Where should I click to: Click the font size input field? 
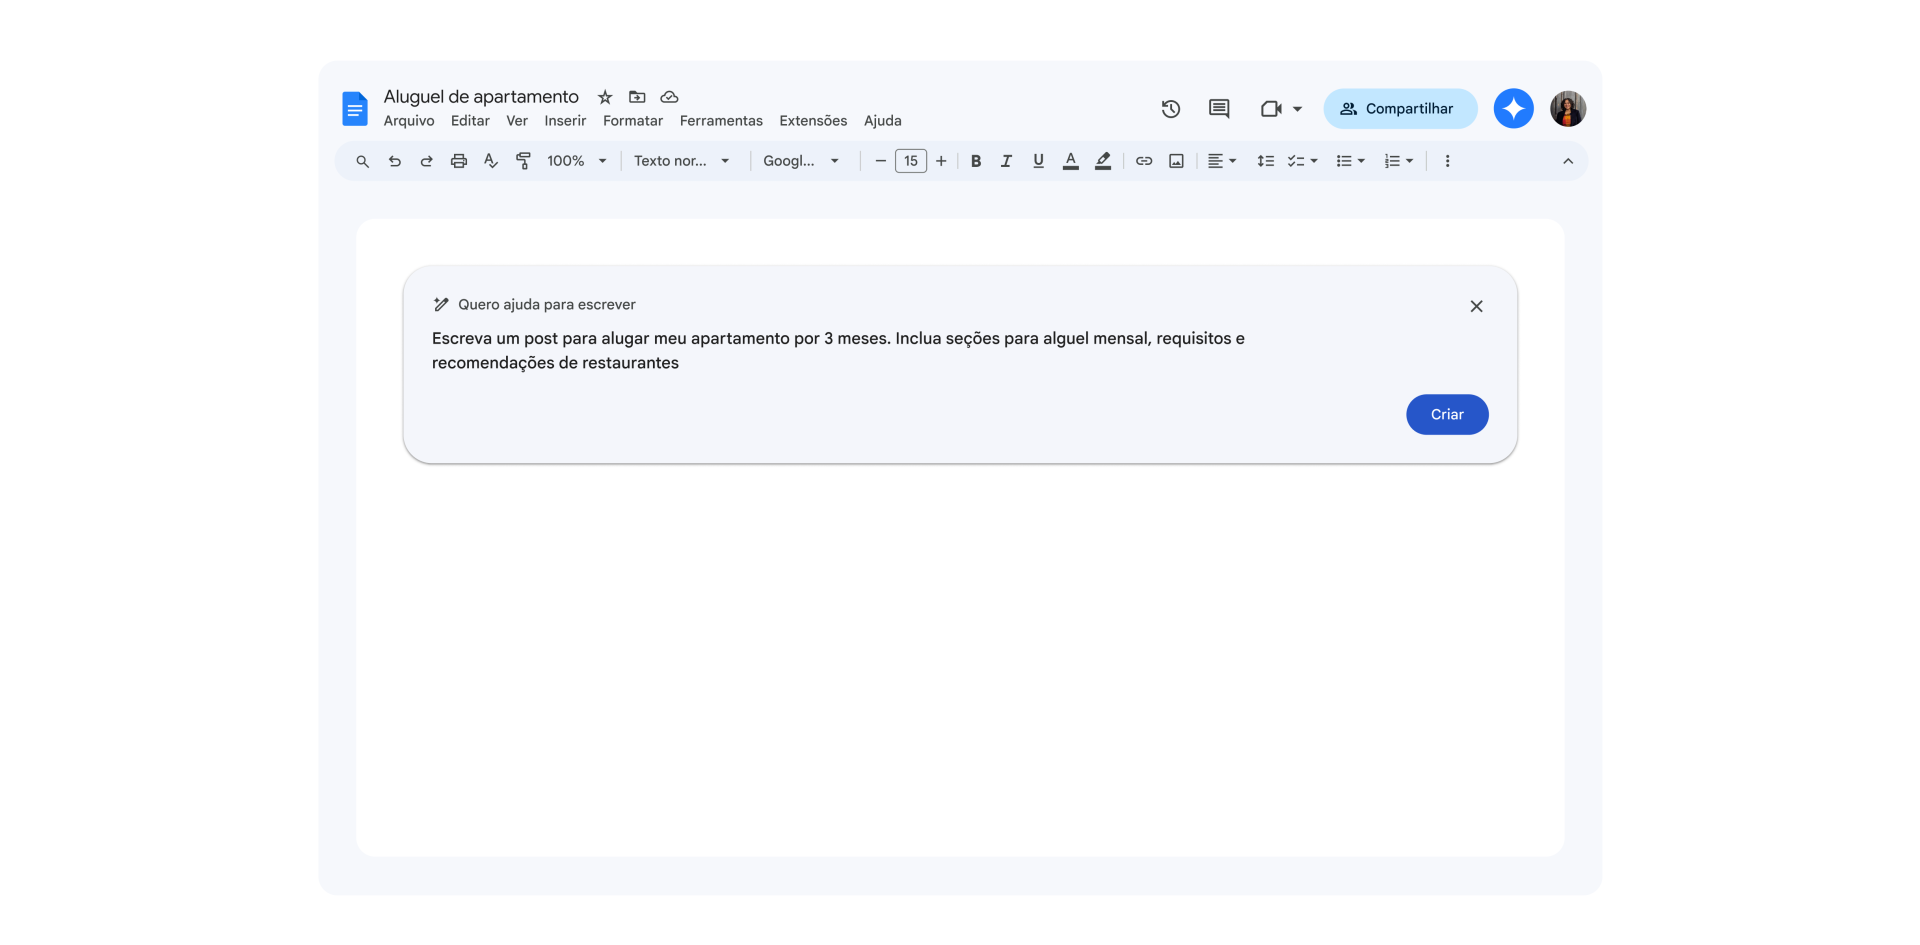coord(910,161)
